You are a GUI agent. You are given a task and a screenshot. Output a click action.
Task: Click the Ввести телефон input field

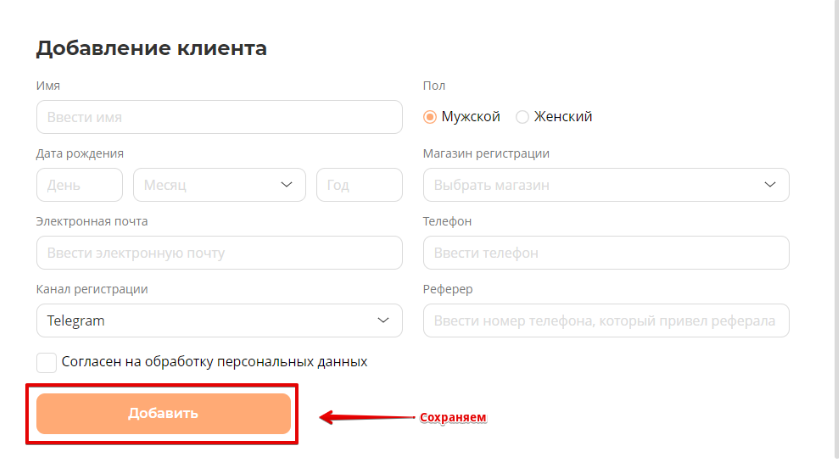pyautogui.click(x=606, y=253)
